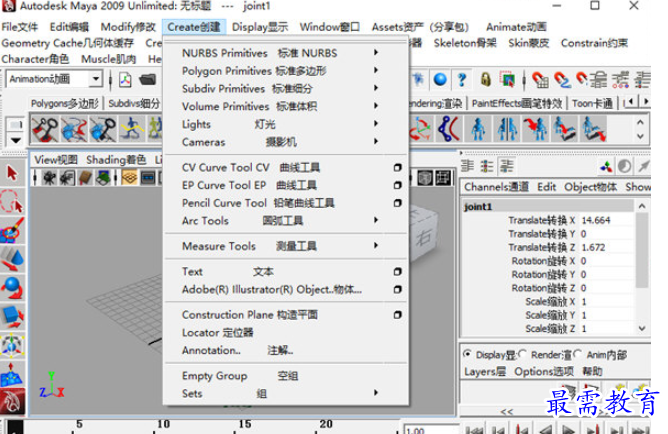Screen dimensions: 668x434
Task: Activate the Scale tool cube icon
Action: pos(12,317)
